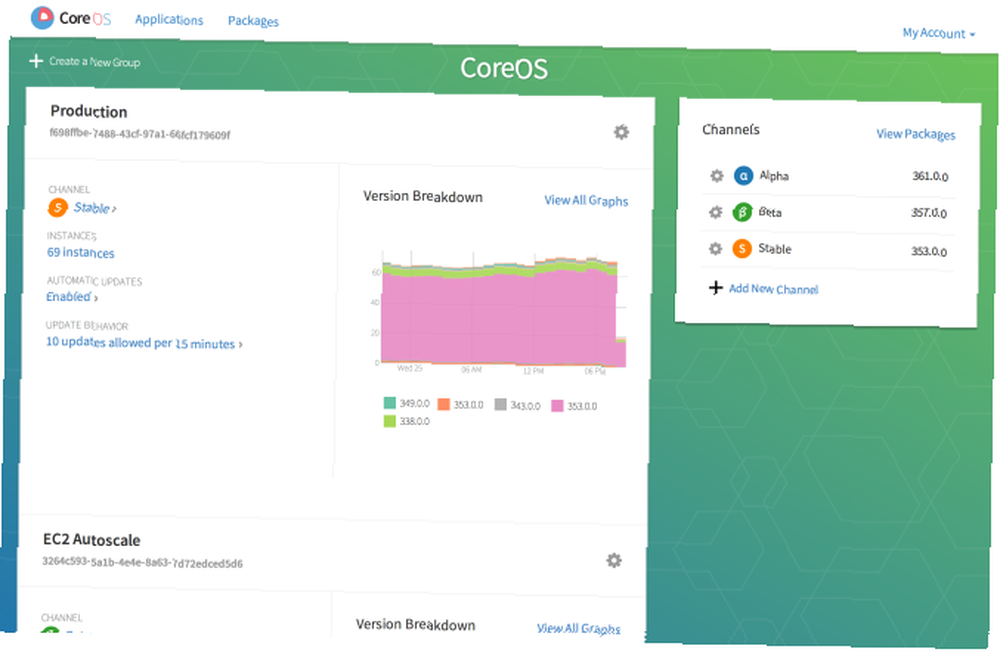The height and width of the screenshot is (652, 1000).
Task: Click the gray 343.0.0 legend swatch
Action: [501, 404]
